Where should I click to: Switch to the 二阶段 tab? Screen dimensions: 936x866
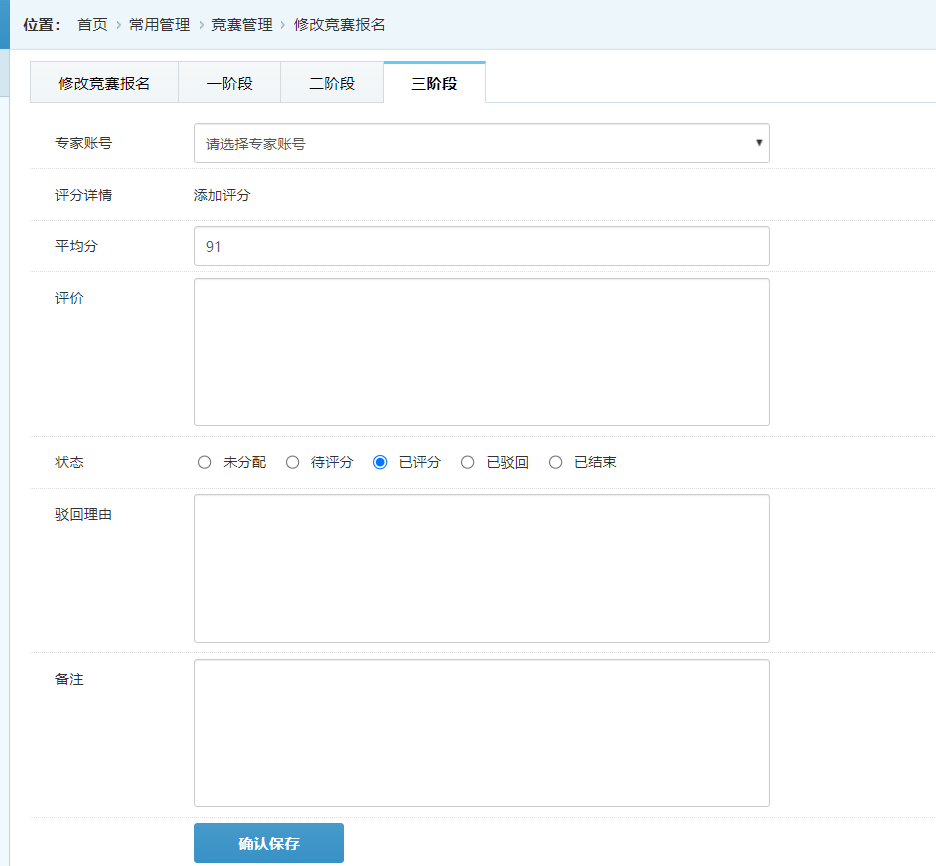tap(332, 83)
